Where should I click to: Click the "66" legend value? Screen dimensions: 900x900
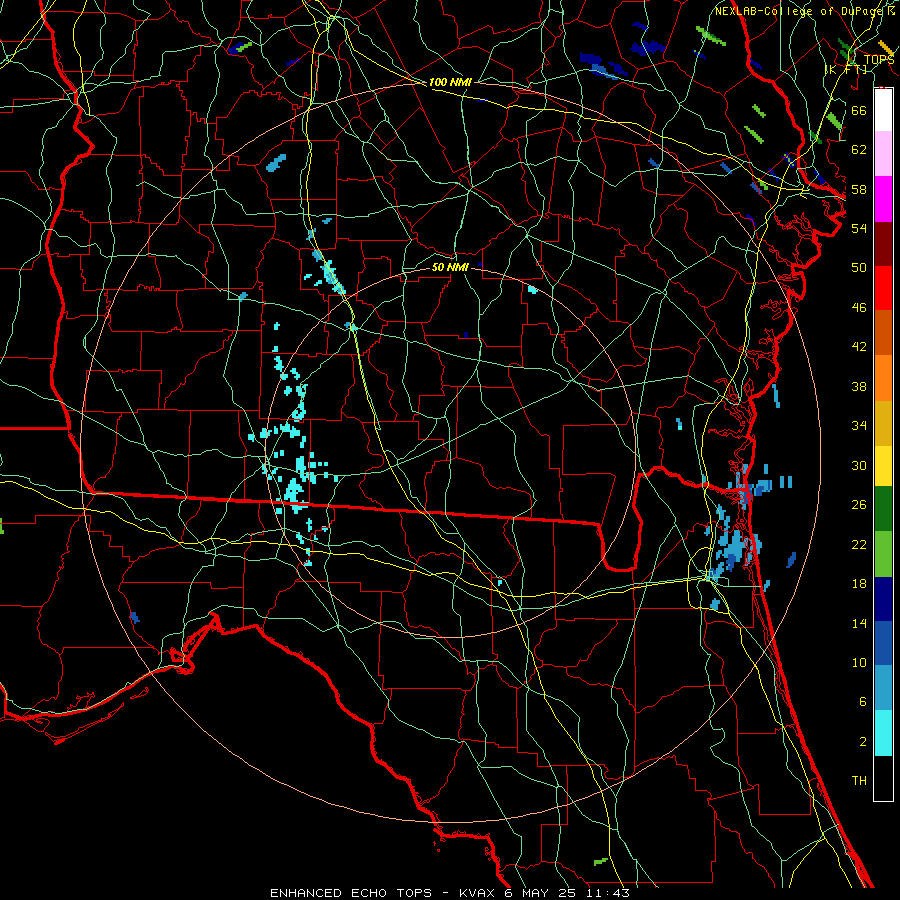859,110
